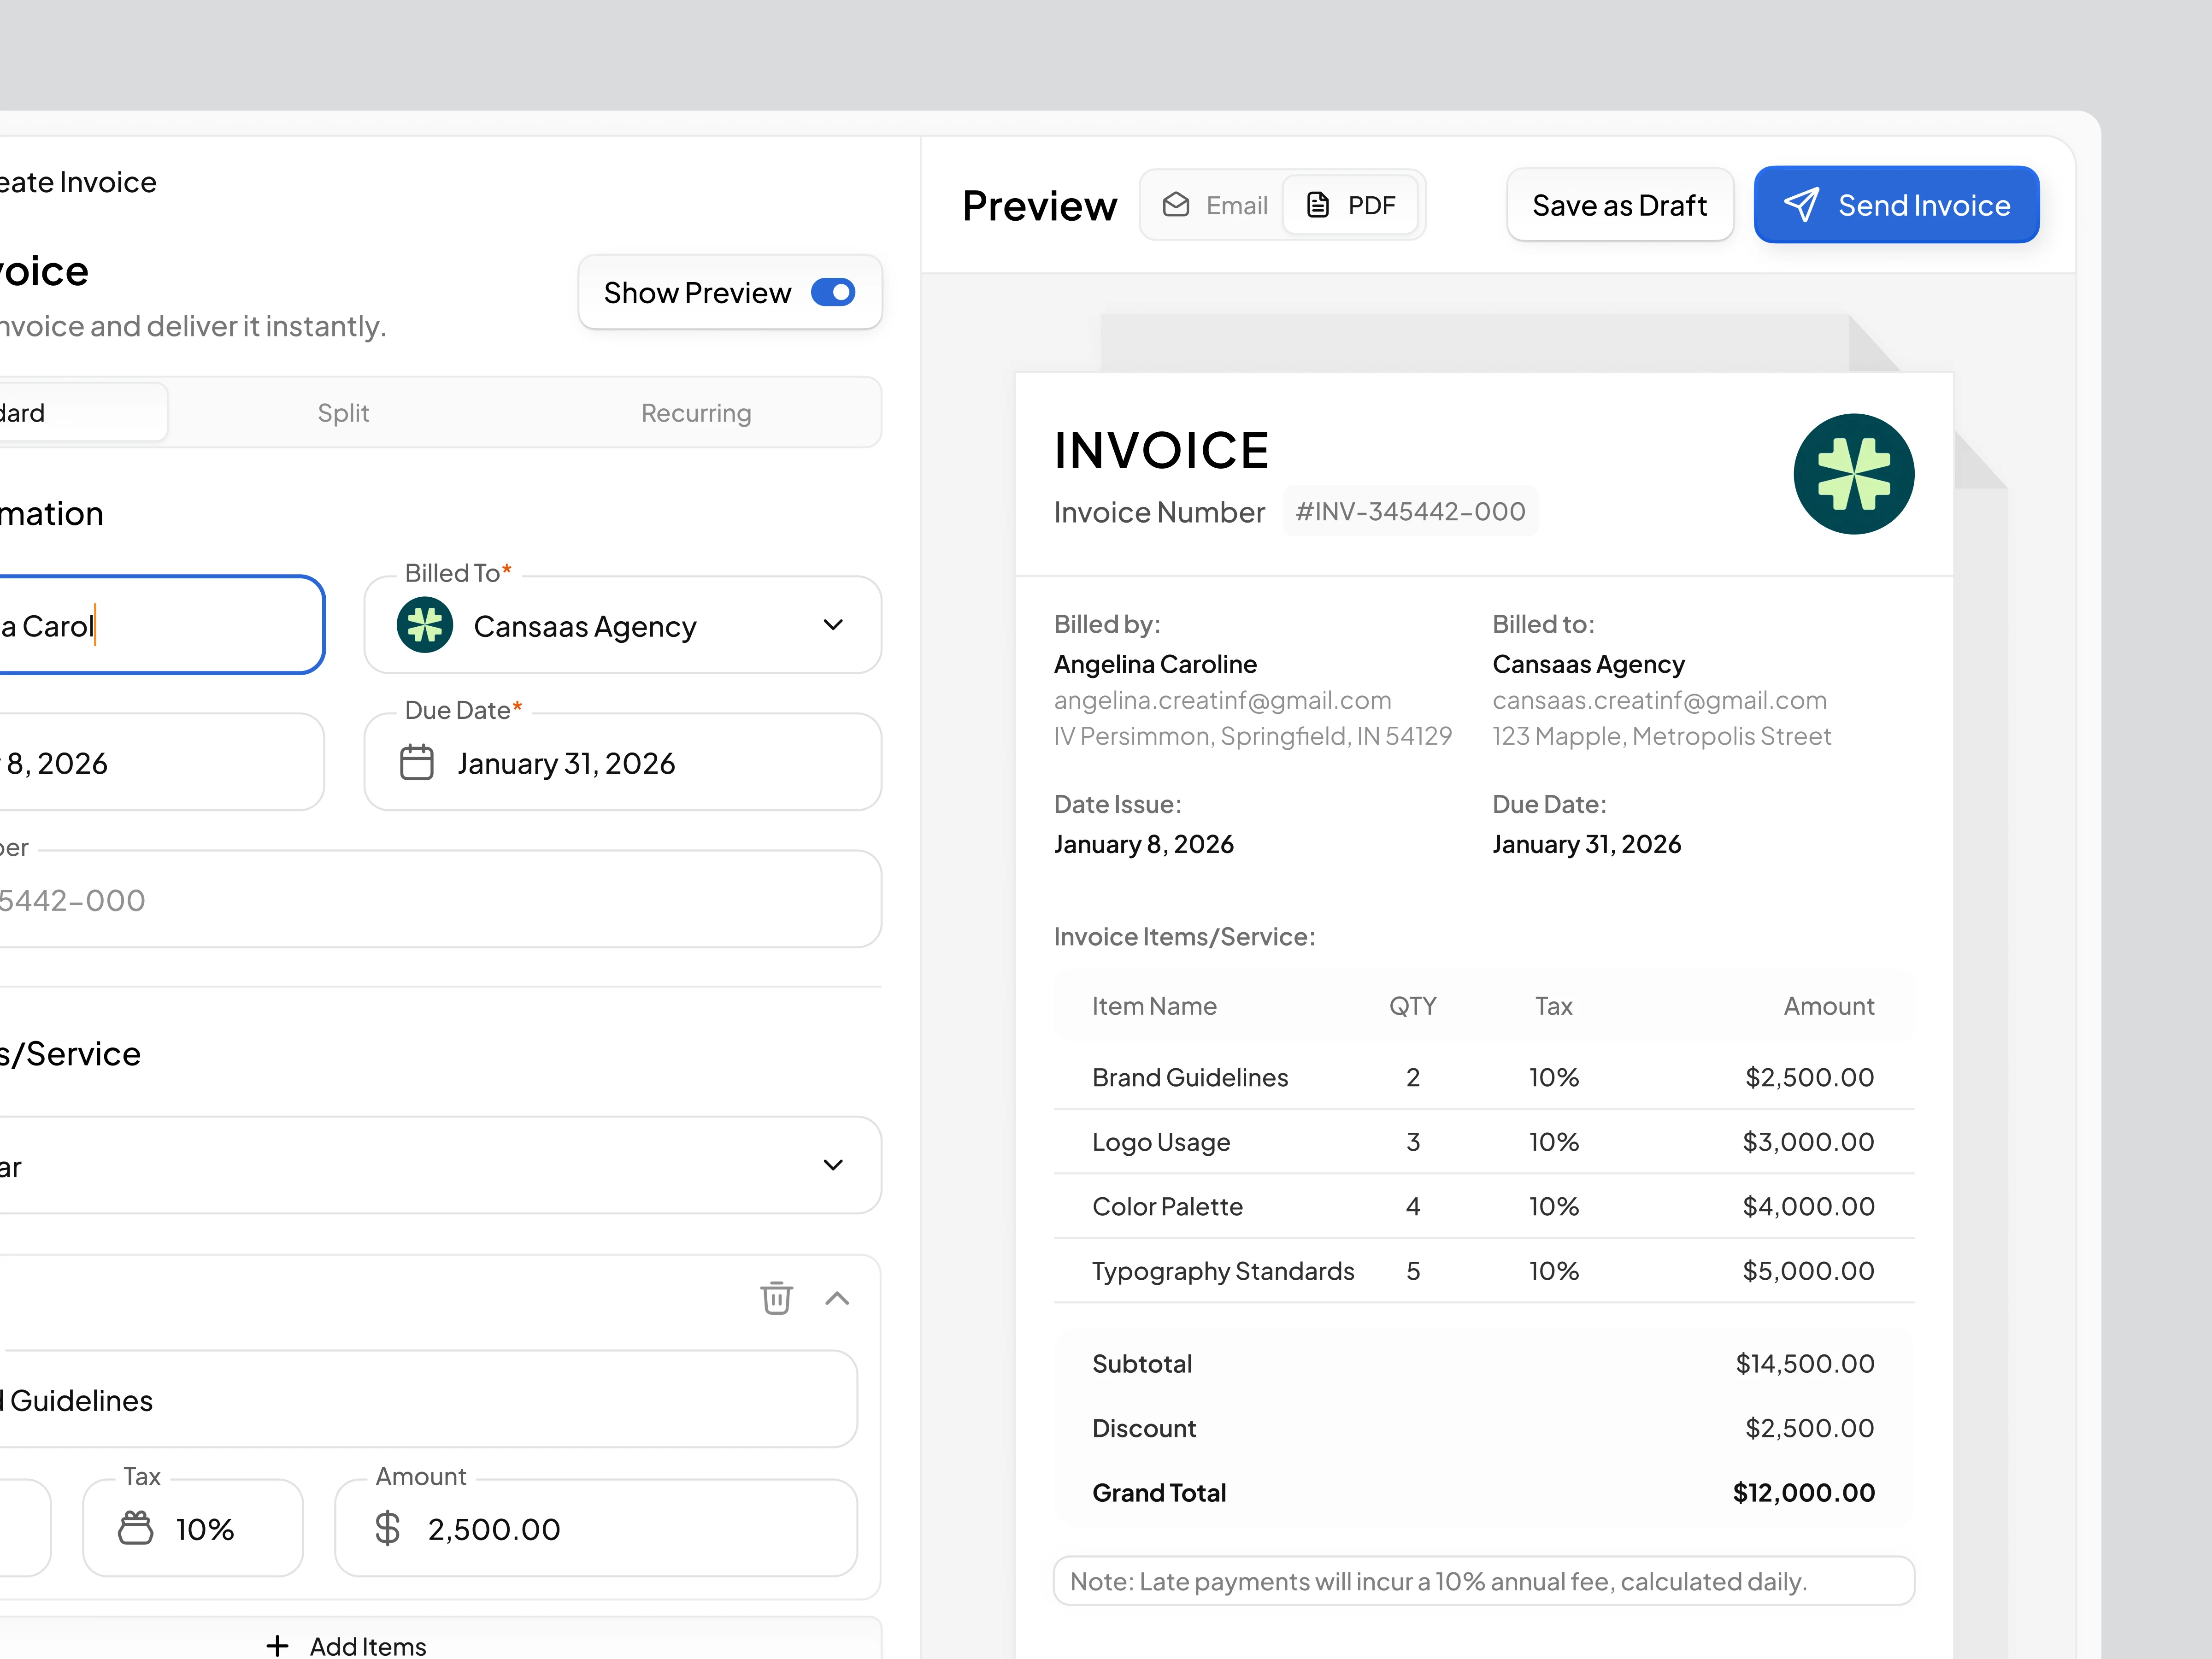
Task: Click the Cansaas Agency avatar in Billed To
Action: [x=425, y=625]
